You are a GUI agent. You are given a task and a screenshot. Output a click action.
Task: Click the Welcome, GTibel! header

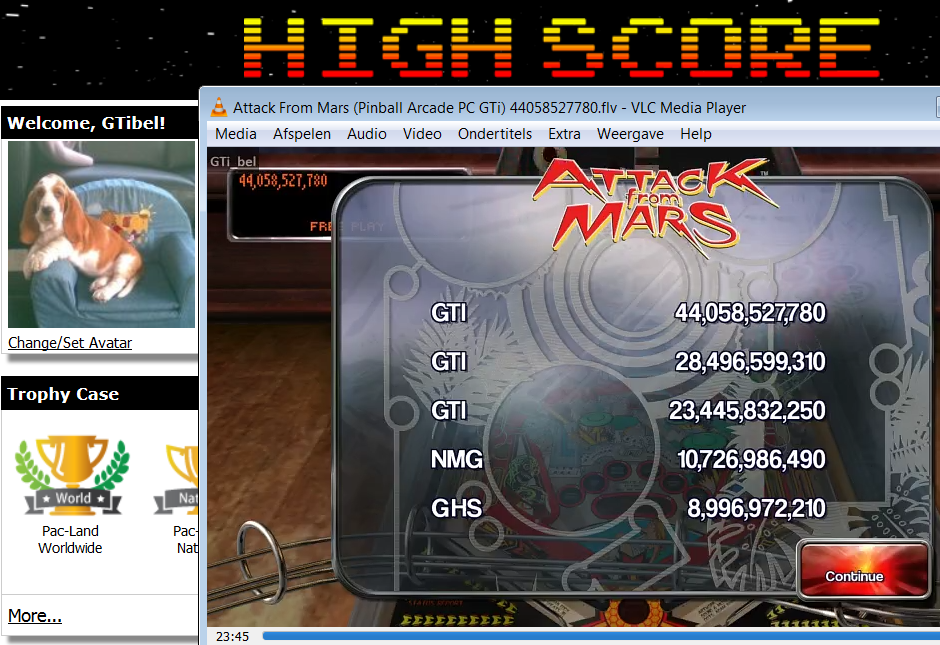(86, 123)
